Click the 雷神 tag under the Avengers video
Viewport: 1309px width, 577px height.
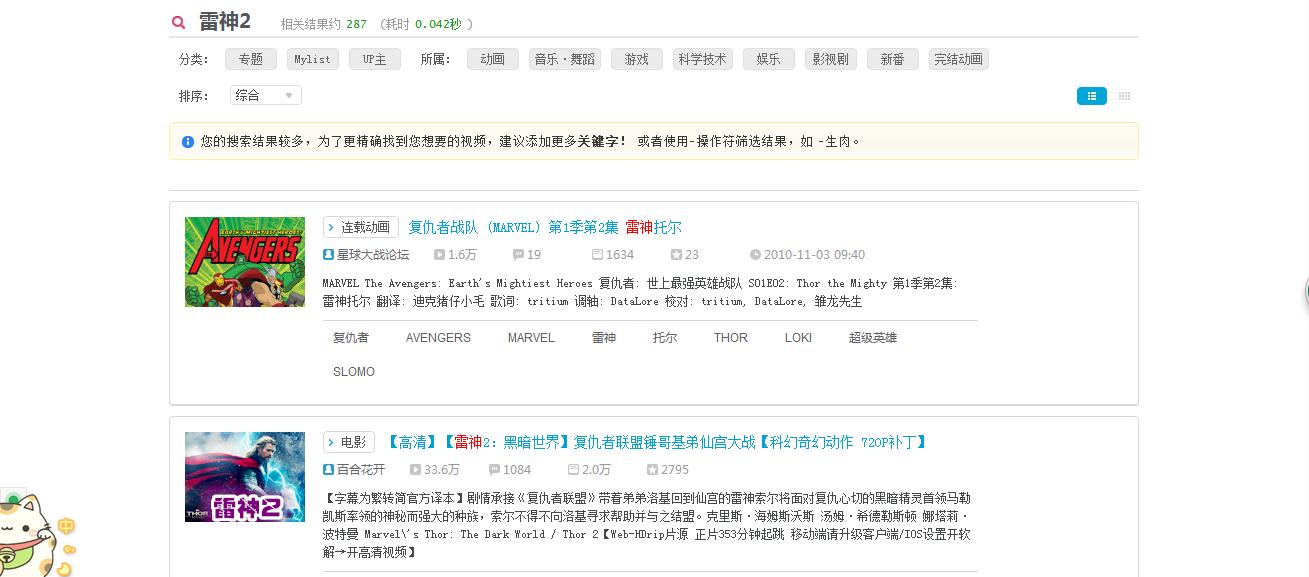604,338
